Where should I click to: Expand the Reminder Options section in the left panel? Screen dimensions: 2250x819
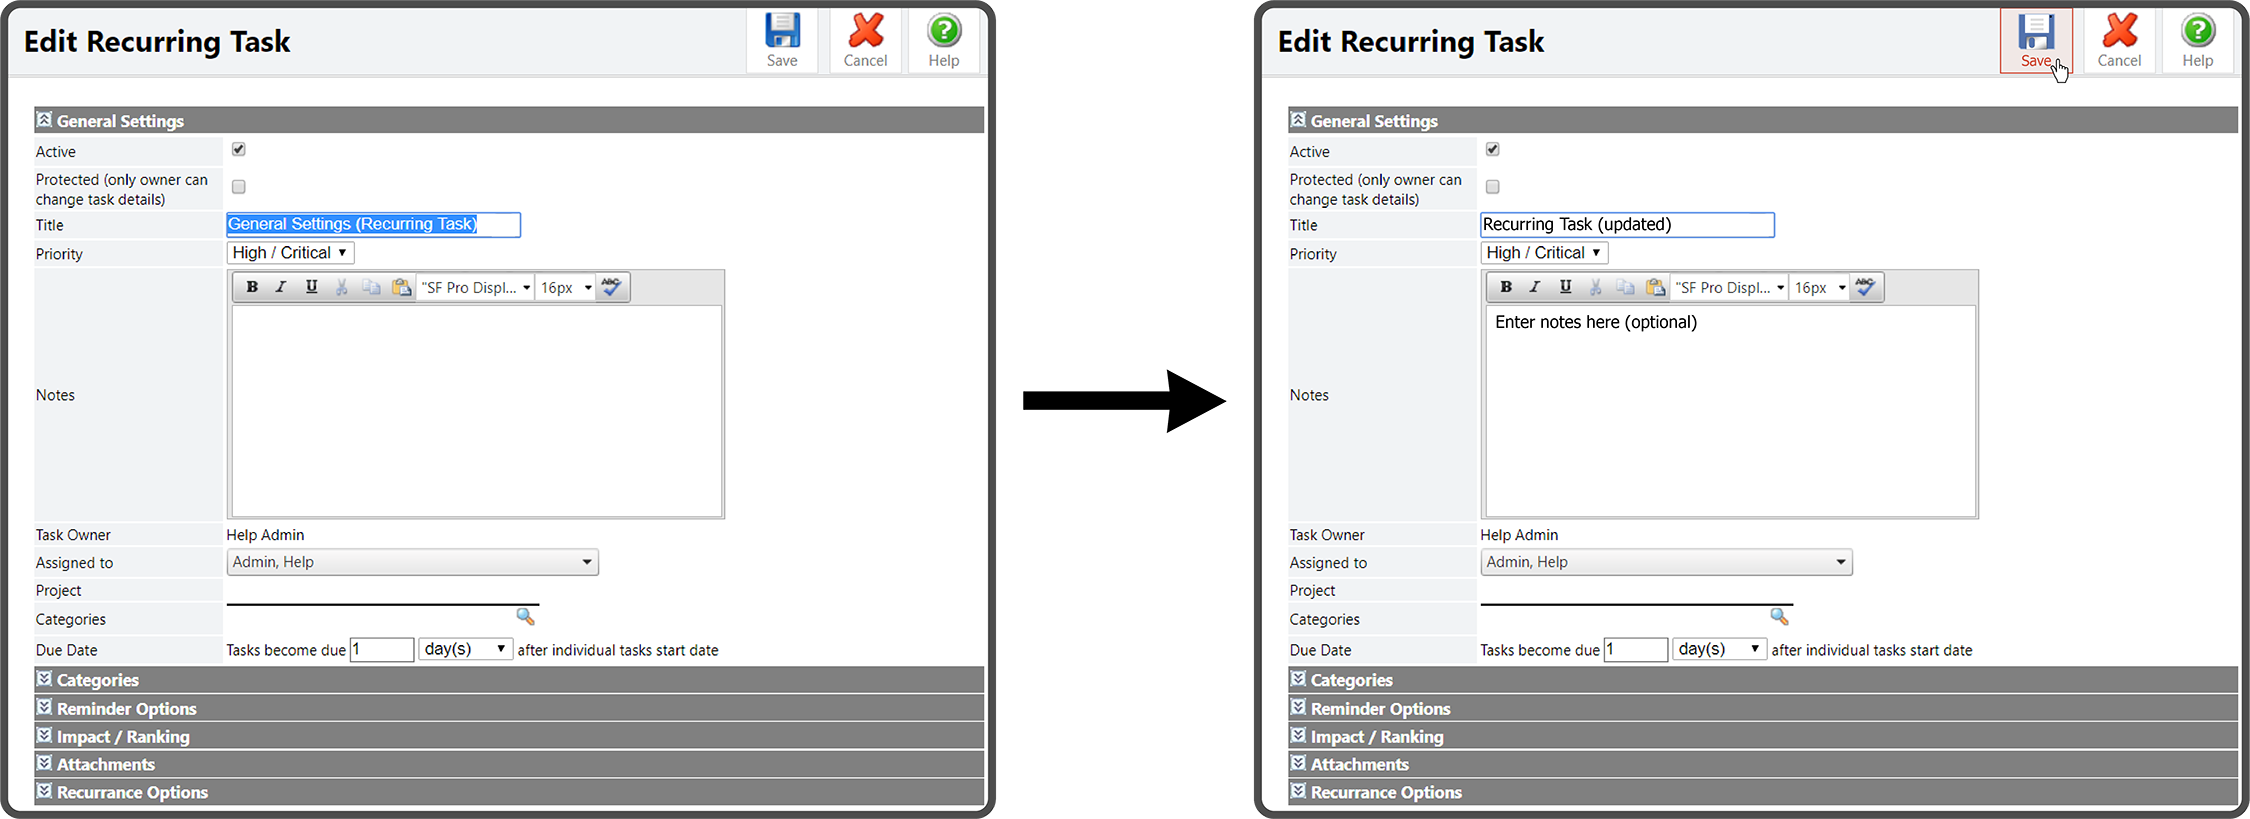[x=126, y=708]
